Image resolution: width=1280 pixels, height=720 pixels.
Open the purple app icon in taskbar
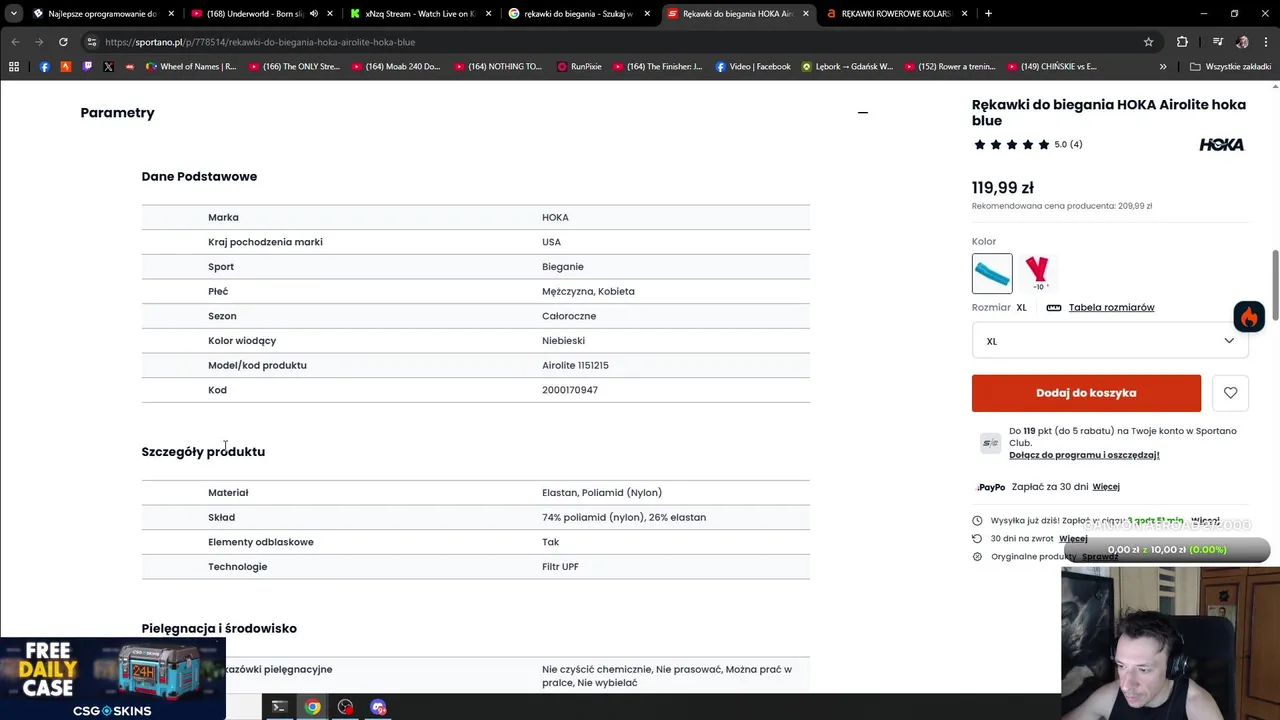[378, 707]
